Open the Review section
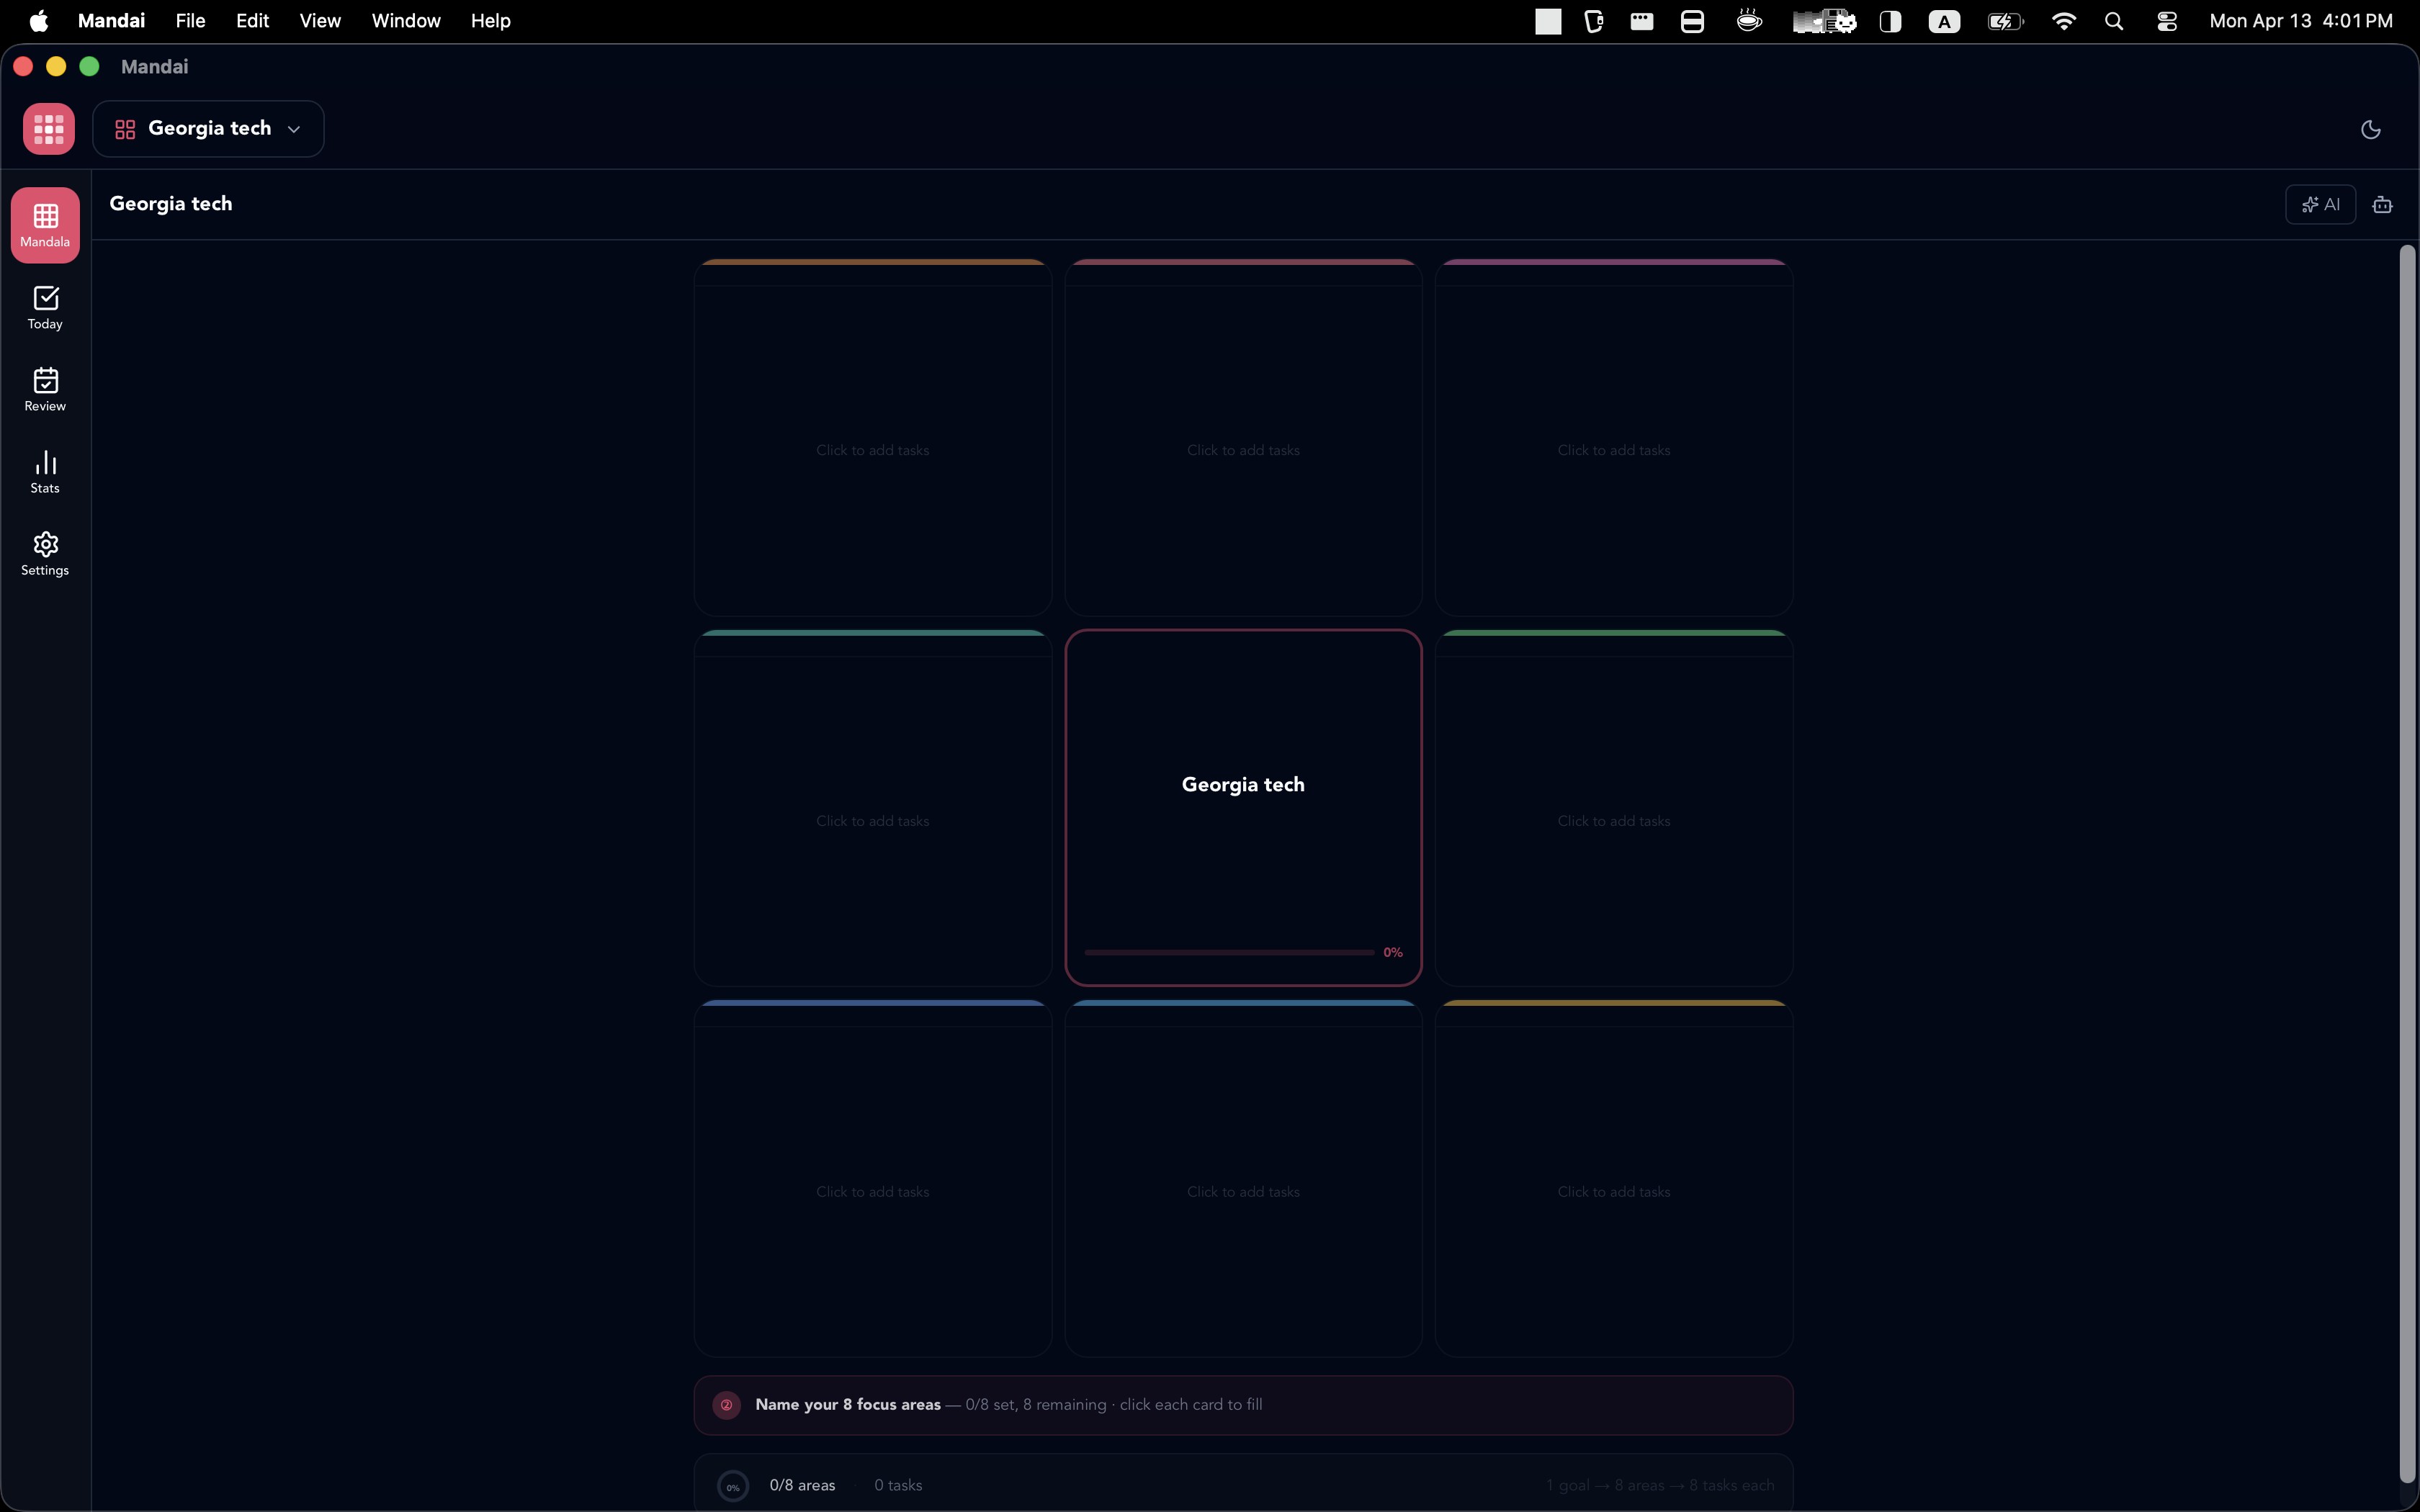The width and height of the screenshot is (2420, 1512). point(45,390)
